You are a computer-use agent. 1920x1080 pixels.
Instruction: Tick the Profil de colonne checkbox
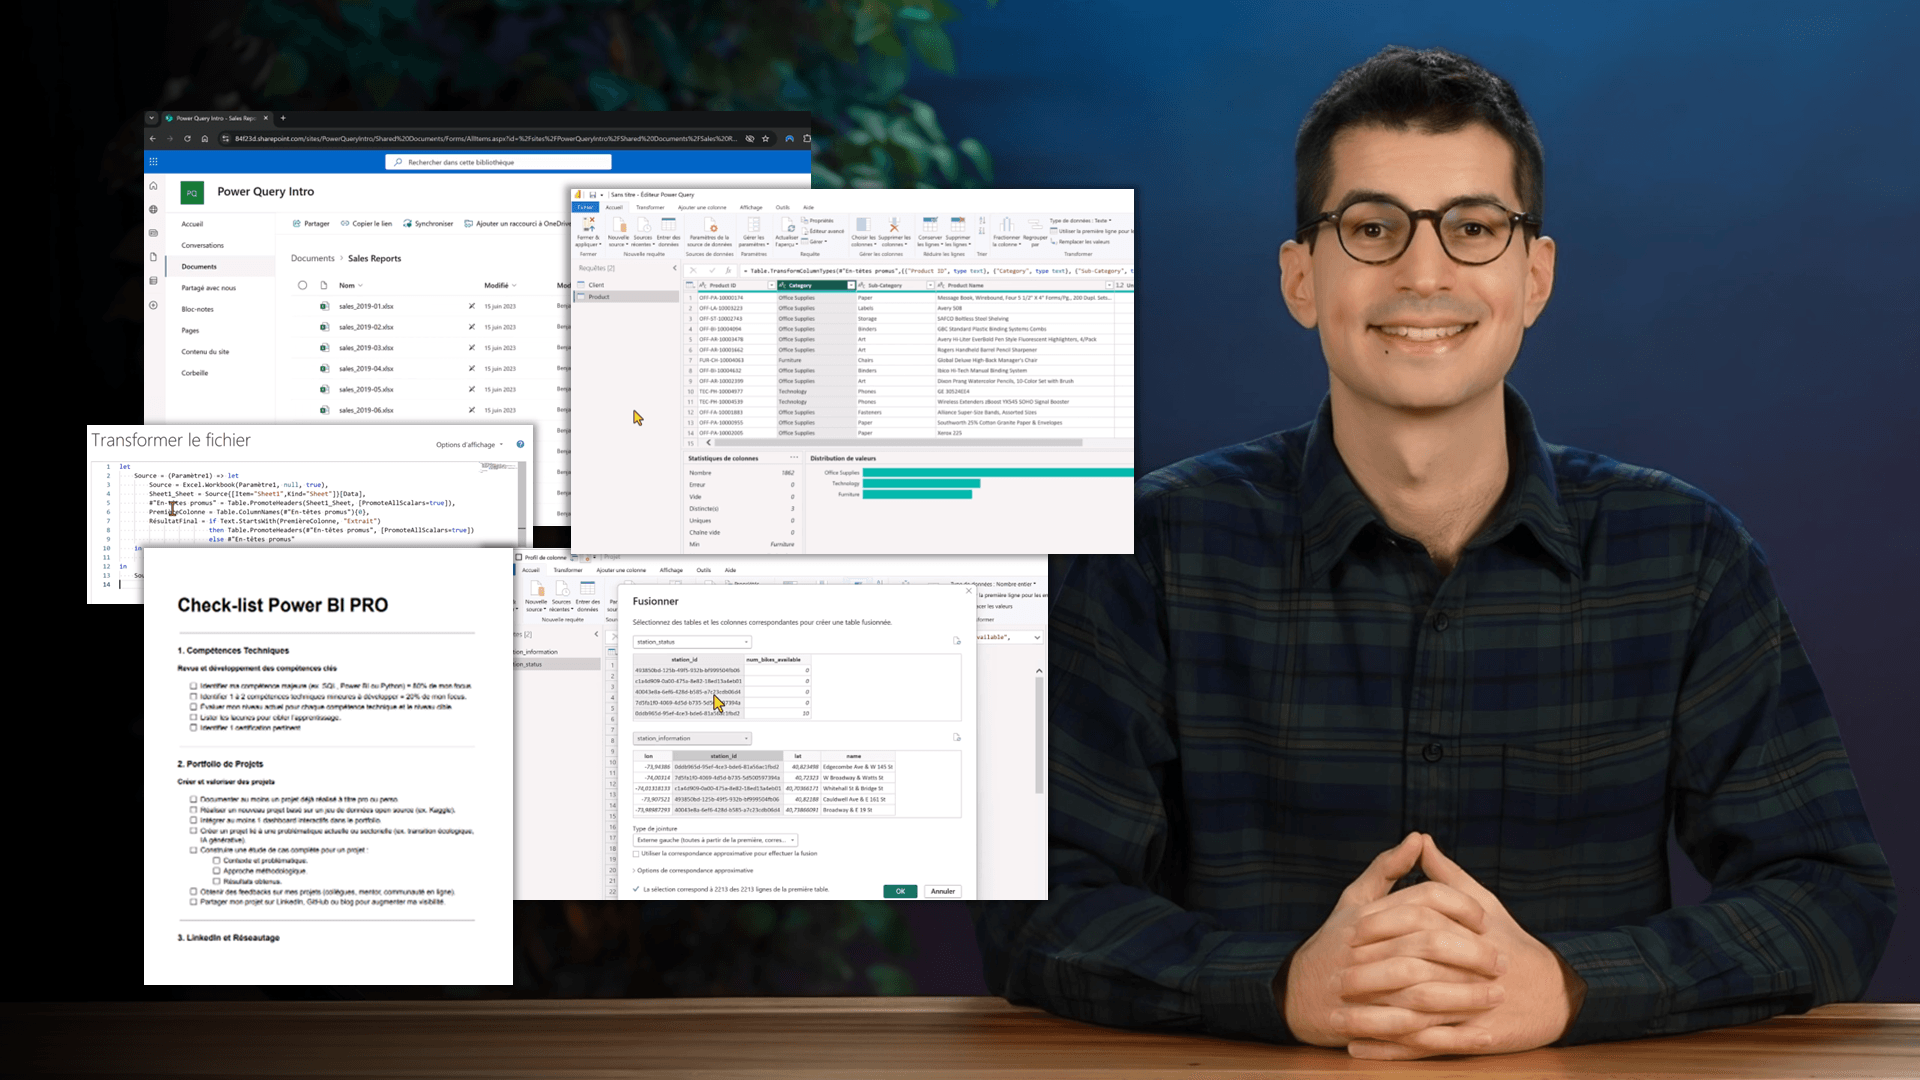tap(519, 557)
